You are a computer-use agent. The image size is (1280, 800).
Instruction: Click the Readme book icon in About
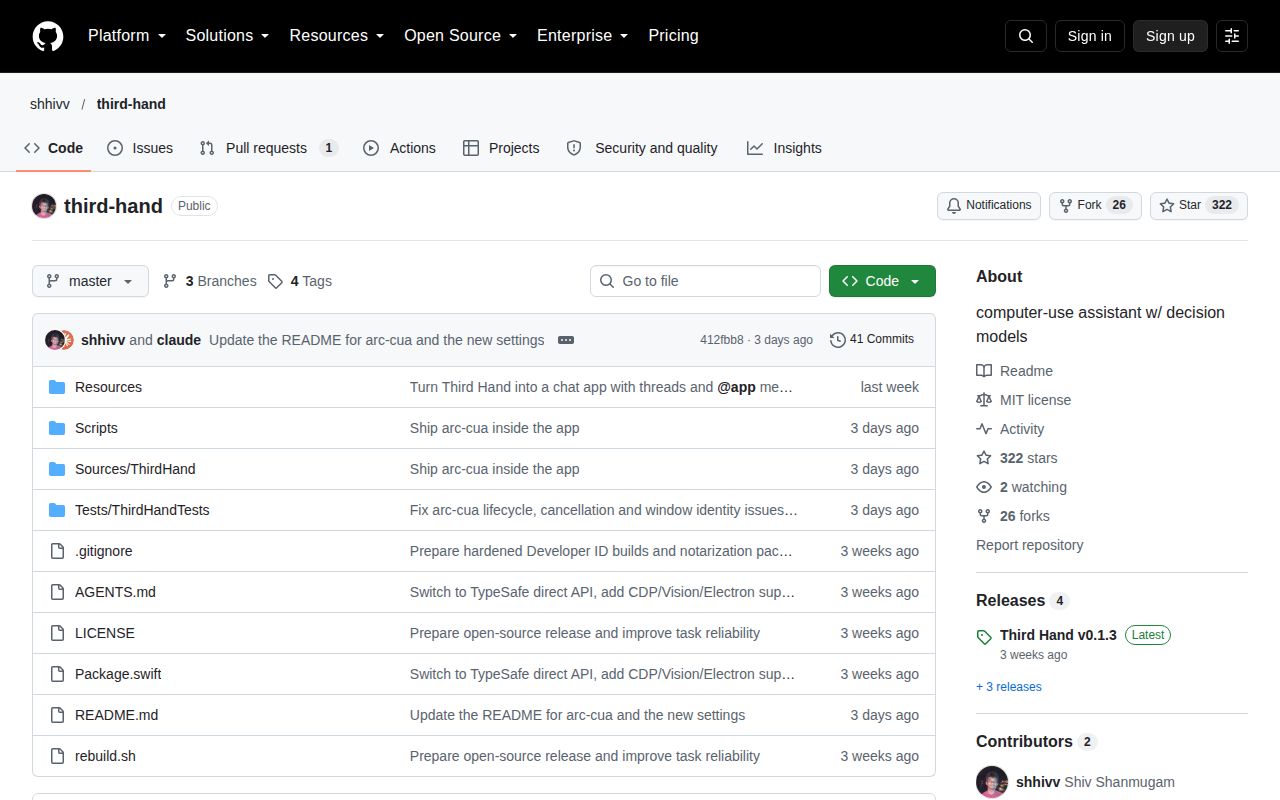click(x=984, y=371)
